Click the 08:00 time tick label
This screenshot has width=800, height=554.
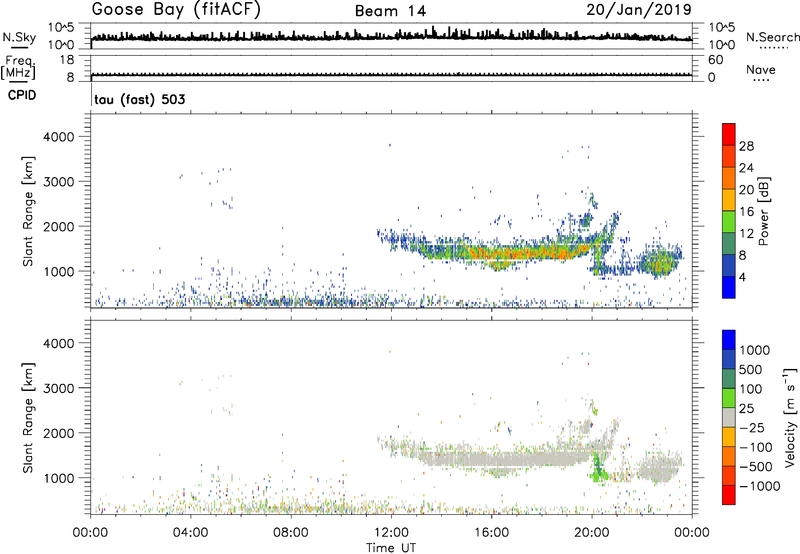[x=291, y=533]
